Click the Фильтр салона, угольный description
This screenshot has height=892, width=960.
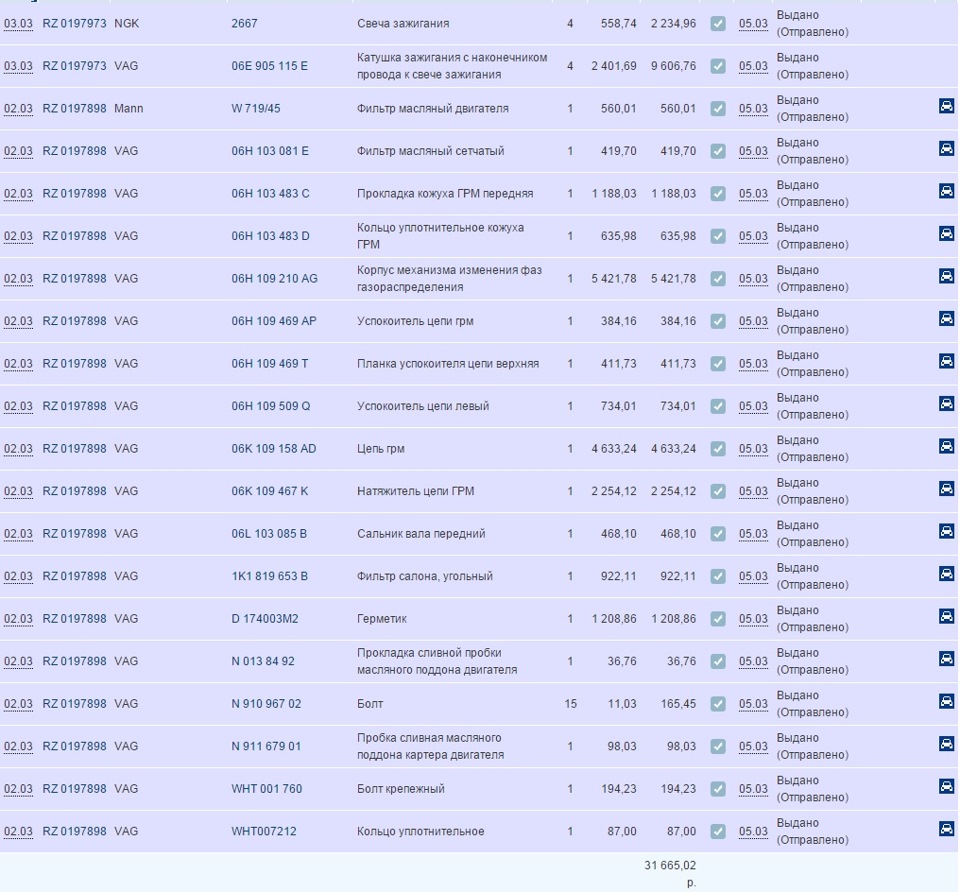425,576
